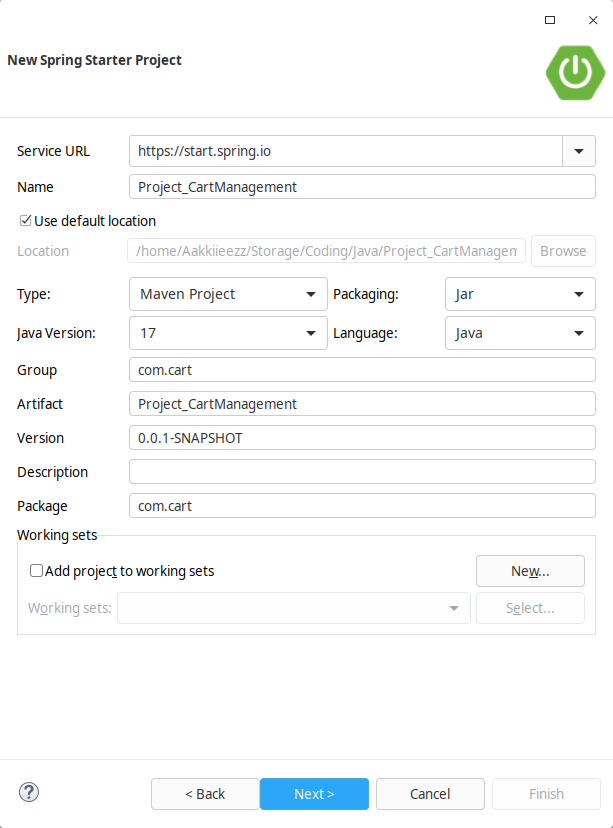Viewport: 613px width, 828px height.
Task: Open the Language dropdown showing Java
Action: pos(577,333)
